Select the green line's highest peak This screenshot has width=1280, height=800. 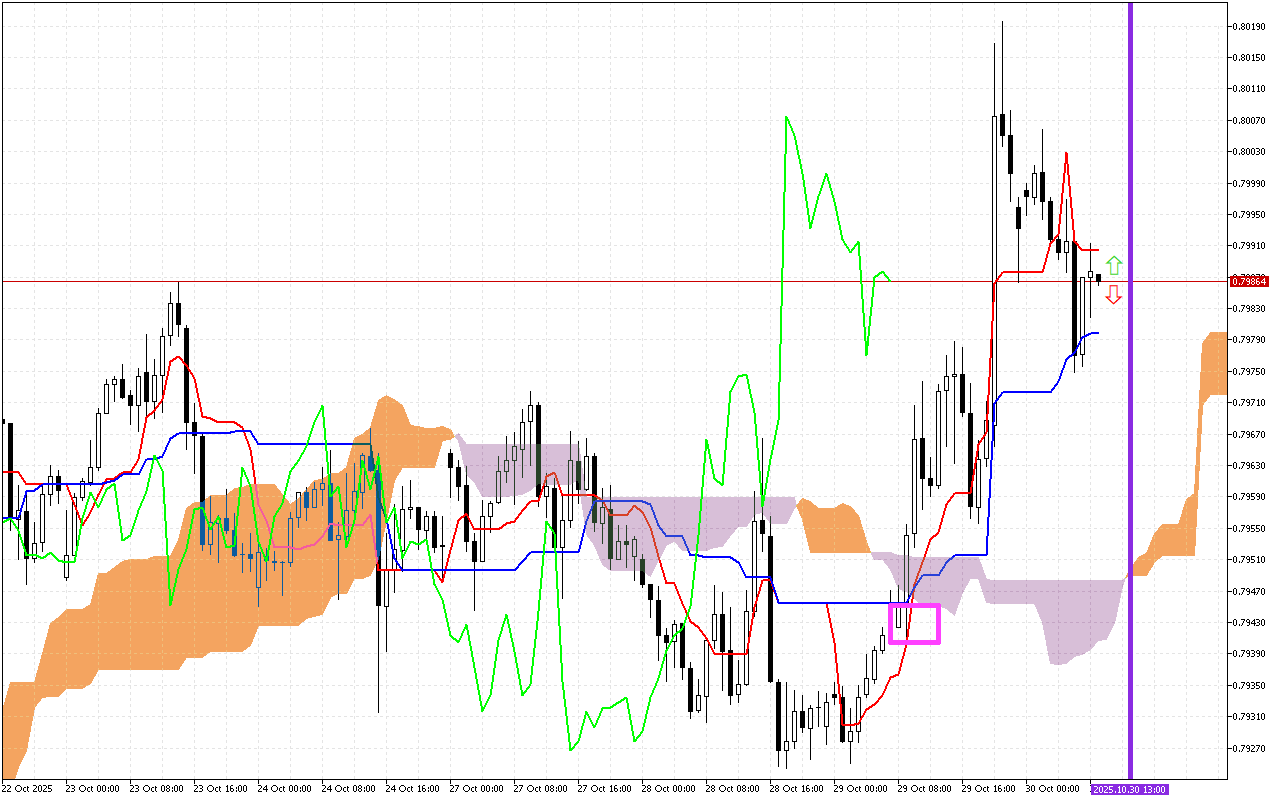tap(787, 118)
